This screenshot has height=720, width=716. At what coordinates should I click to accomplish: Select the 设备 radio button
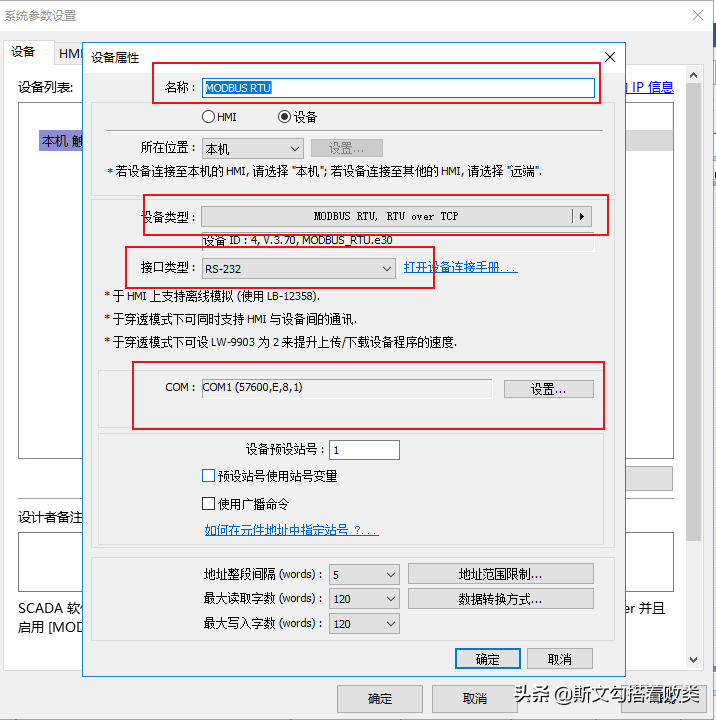pos(284,117)
